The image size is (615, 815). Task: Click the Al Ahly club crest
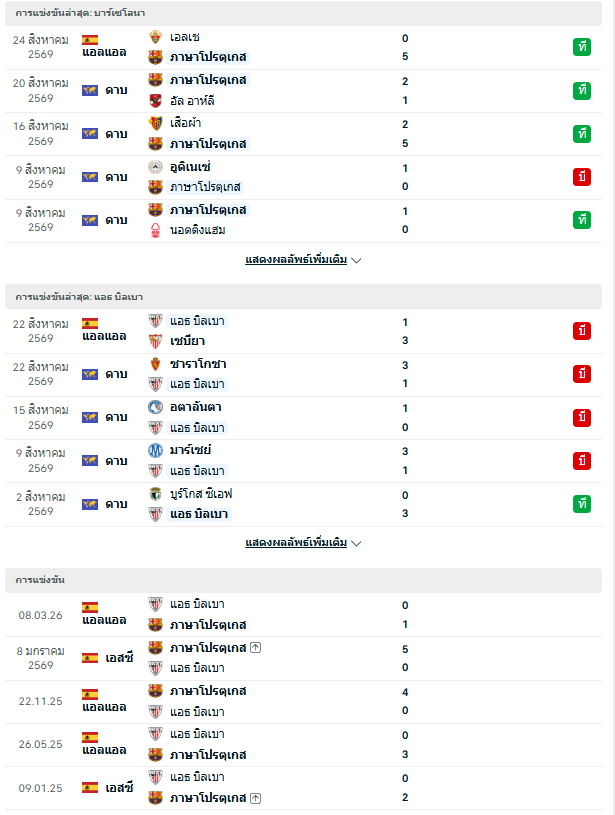pos(155,100)
